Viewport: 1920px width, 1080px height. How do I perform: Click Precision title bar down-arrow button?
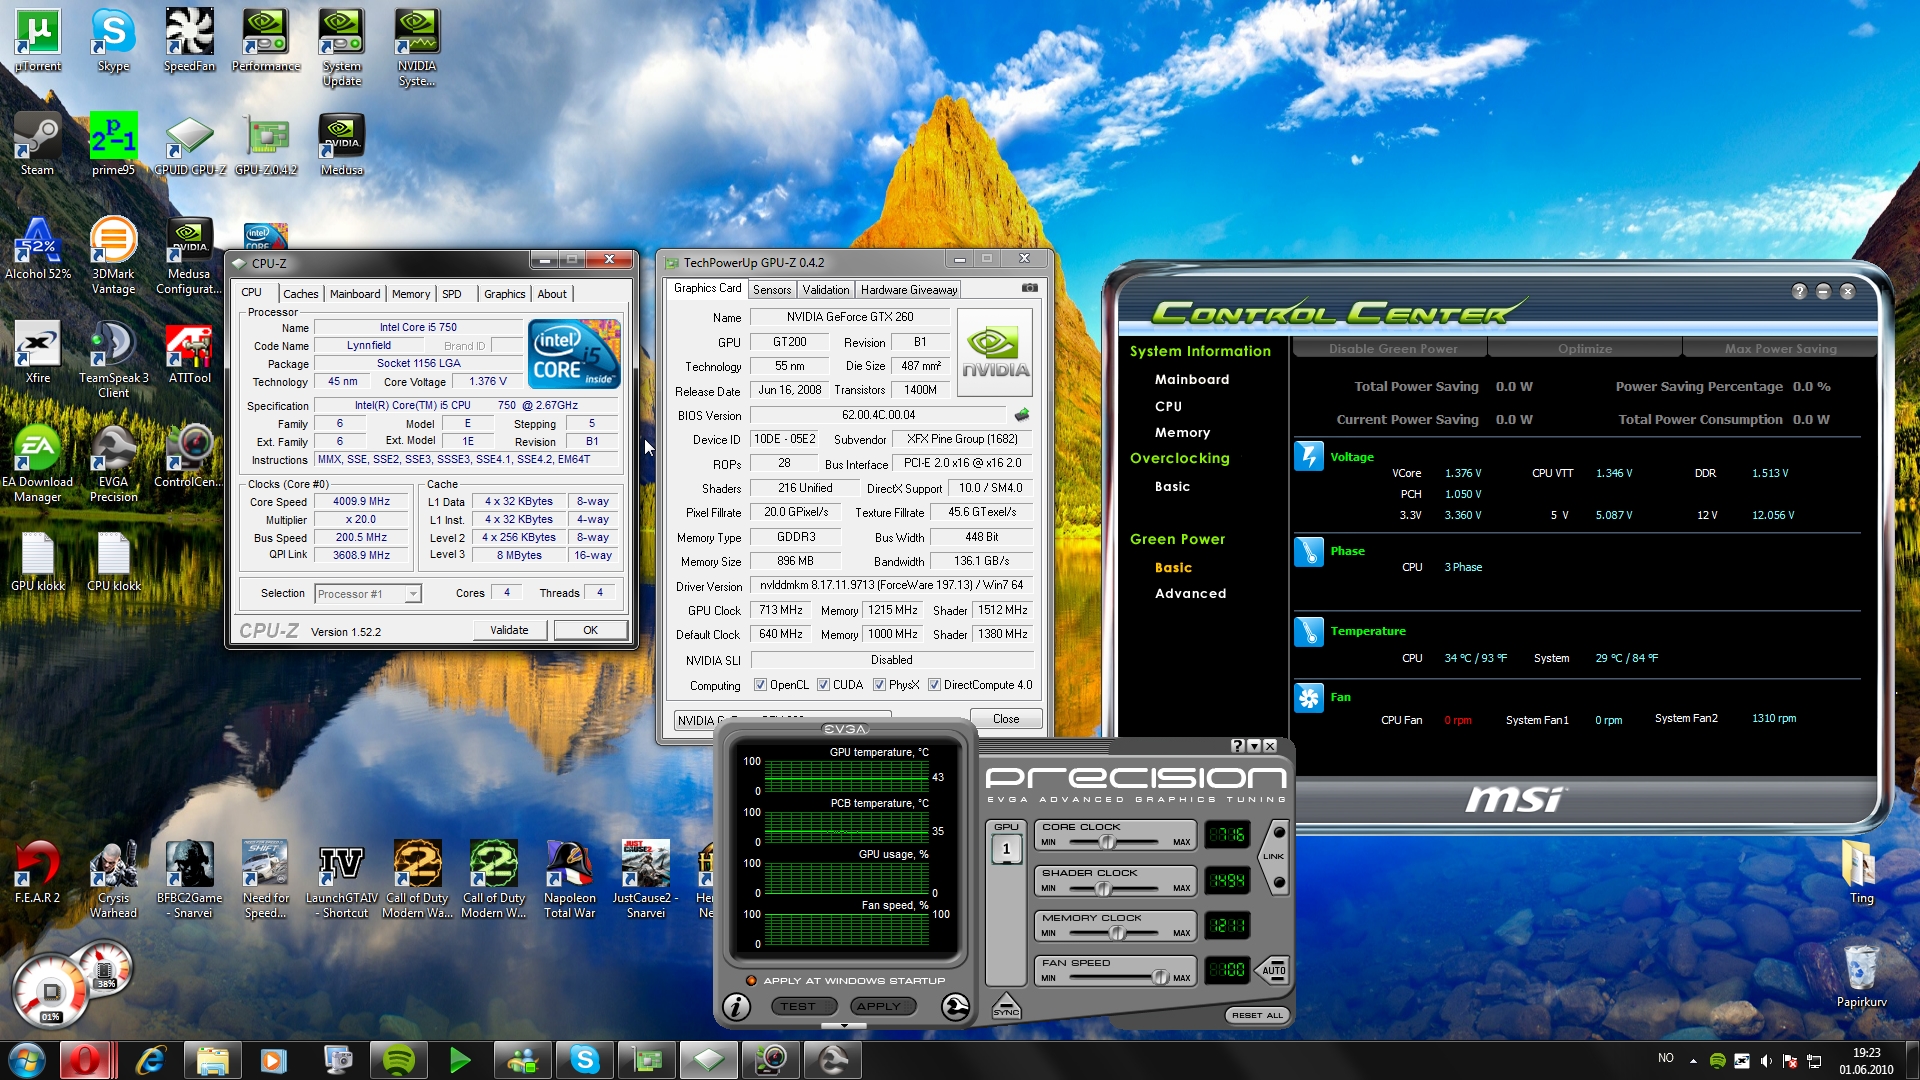point(1254,746)
